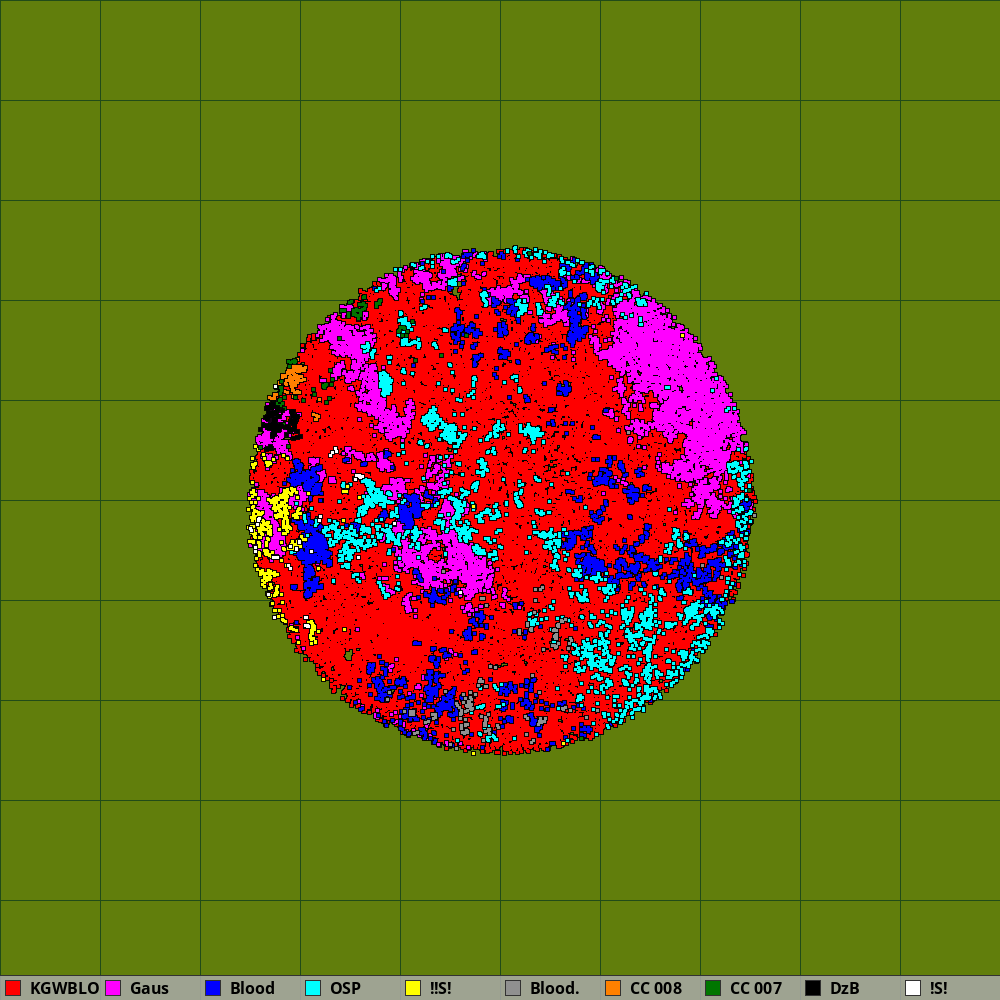Click the orange patch near map's upper-left edge
Image resolution: width=1000 pixels, height=1000 pixels.
[294, 378]
